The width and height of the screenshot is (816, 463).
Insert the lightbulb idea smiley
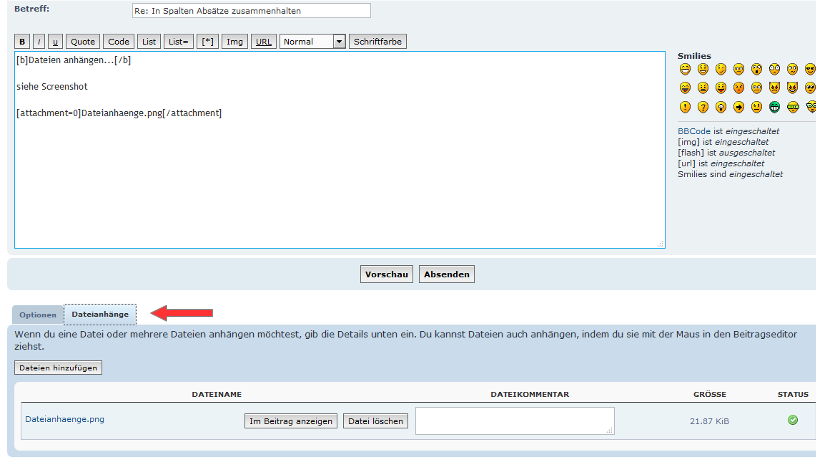coord(721,107)
